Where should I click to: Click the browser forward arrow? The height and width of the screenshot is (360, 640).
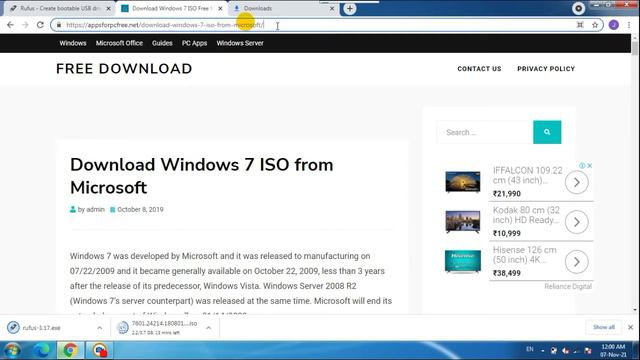(25, 25)
